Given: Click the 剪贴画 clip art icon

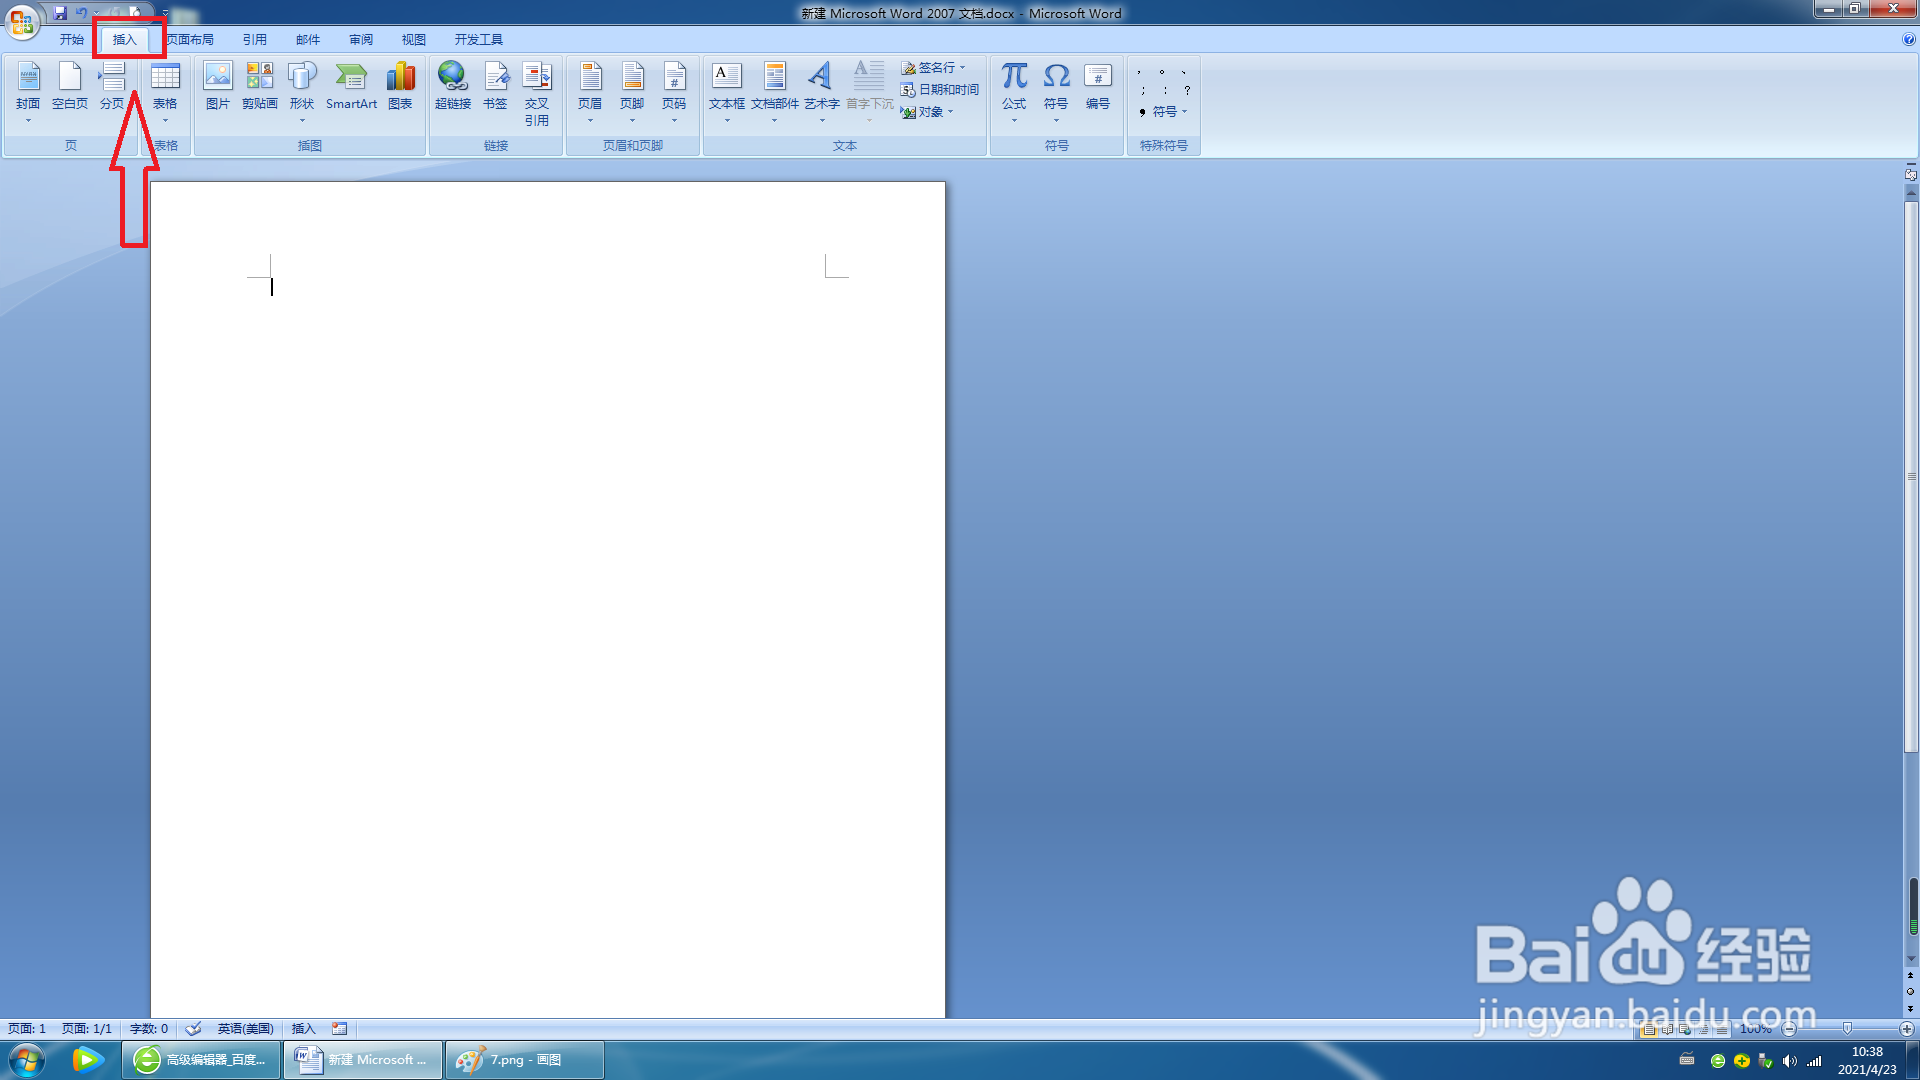Looking at the screenshot, I should click(259, 85).
